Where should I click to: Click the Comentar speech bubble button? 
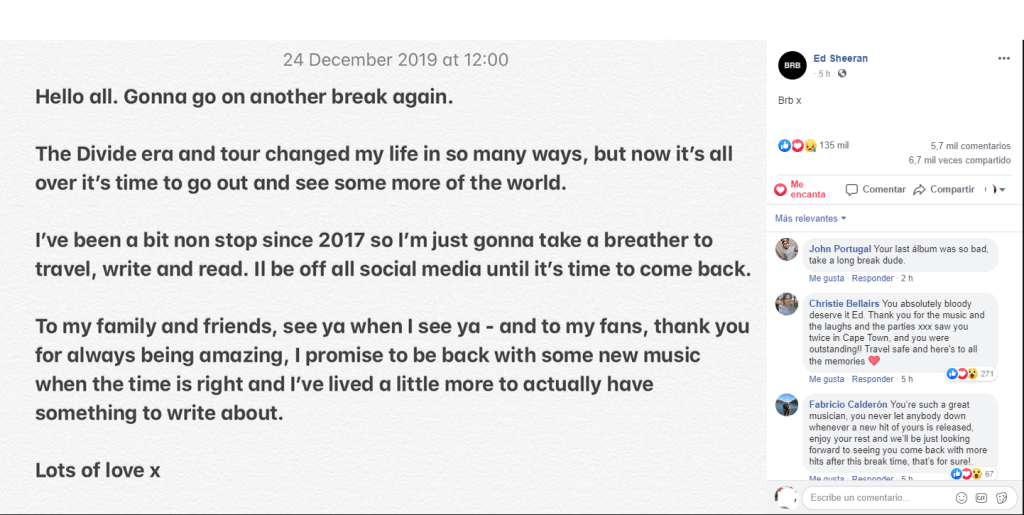[875, 189]
